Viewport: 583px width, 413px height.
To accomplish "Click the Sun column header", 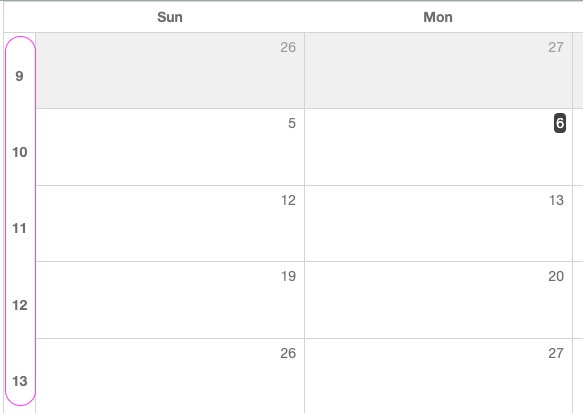I will tap(170, 17).
